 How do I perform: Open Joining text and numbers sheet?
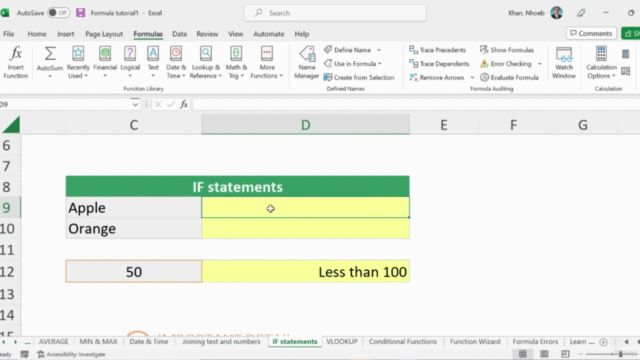click(x=221, y=342)
